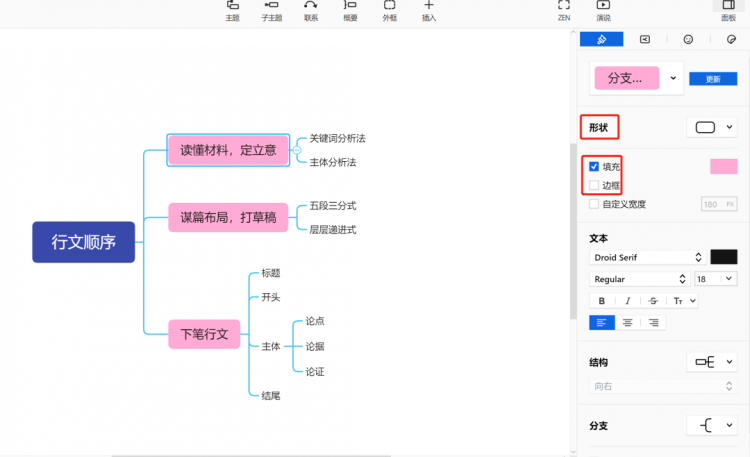Open the shape selector dropdown
The image size is (750, 457).
(712, 127)
